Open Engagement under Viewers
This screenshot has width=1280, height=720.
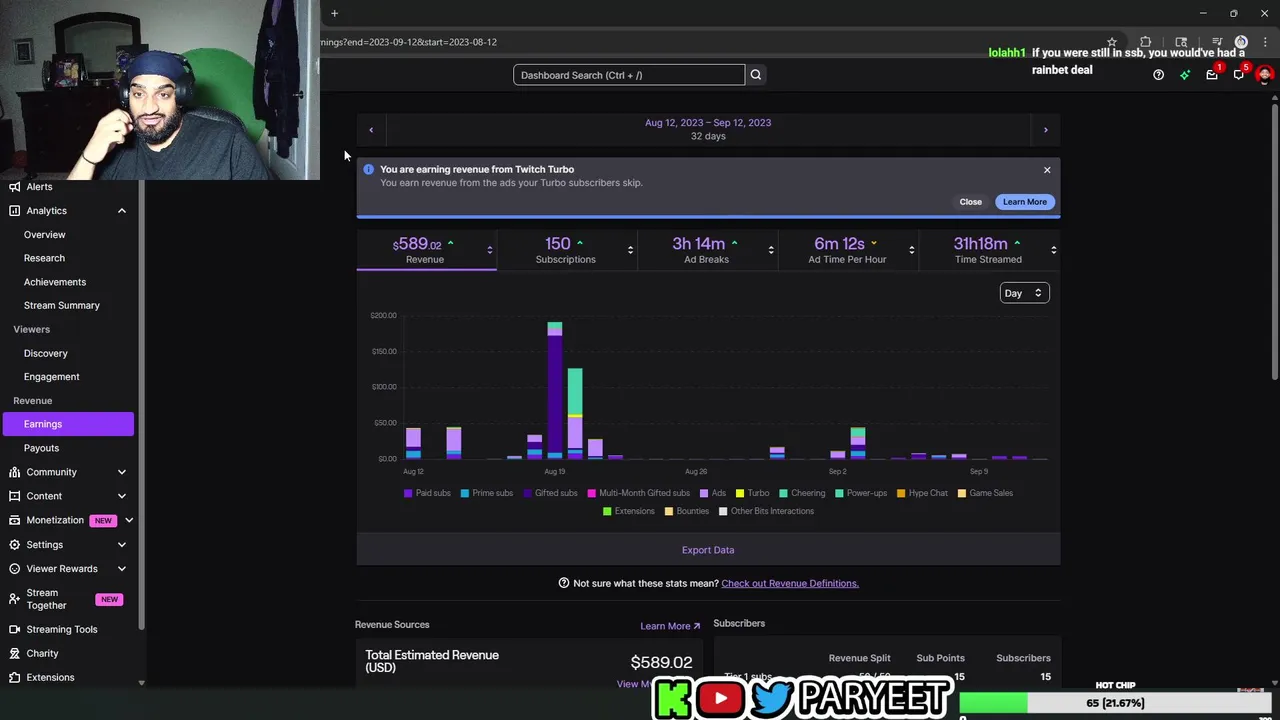pos(52,377)
